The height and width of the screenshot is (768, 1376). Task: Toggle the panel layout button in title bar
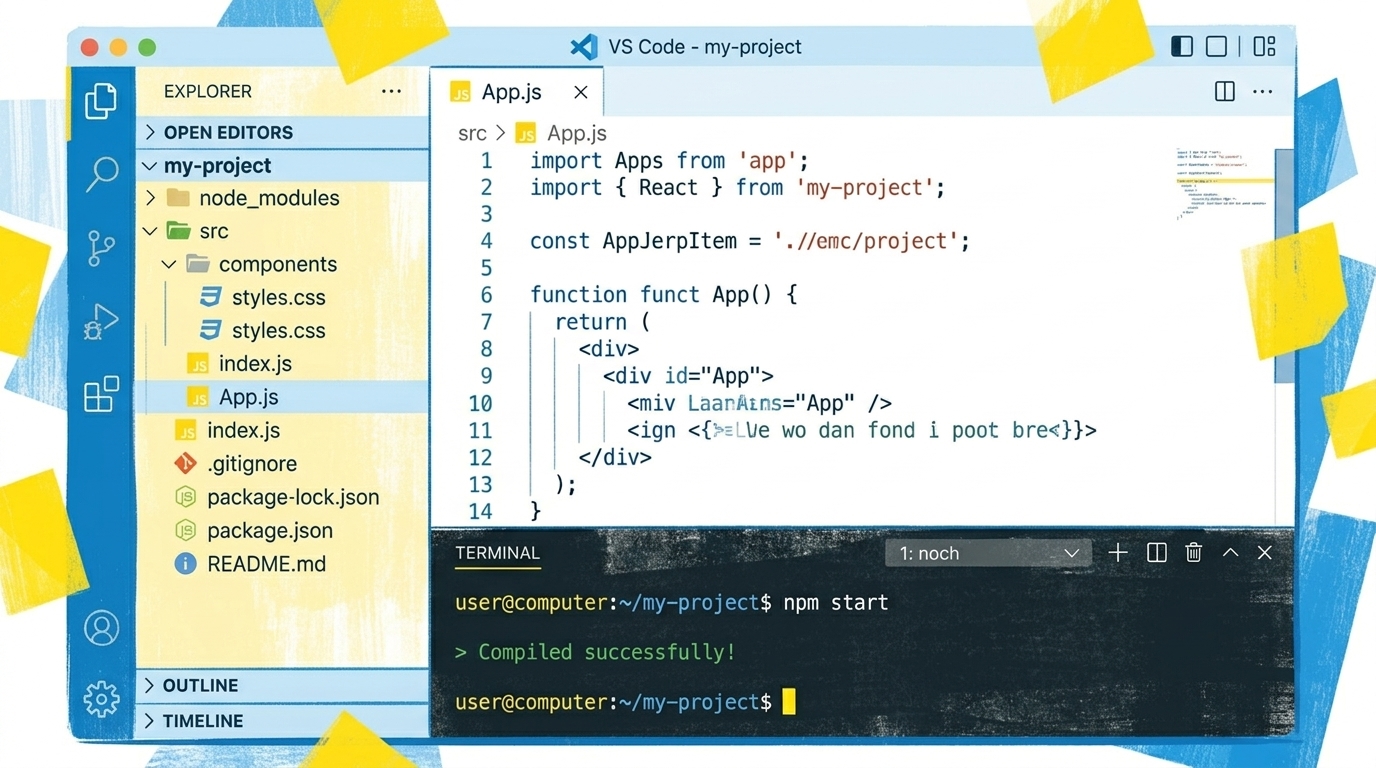1216,47
